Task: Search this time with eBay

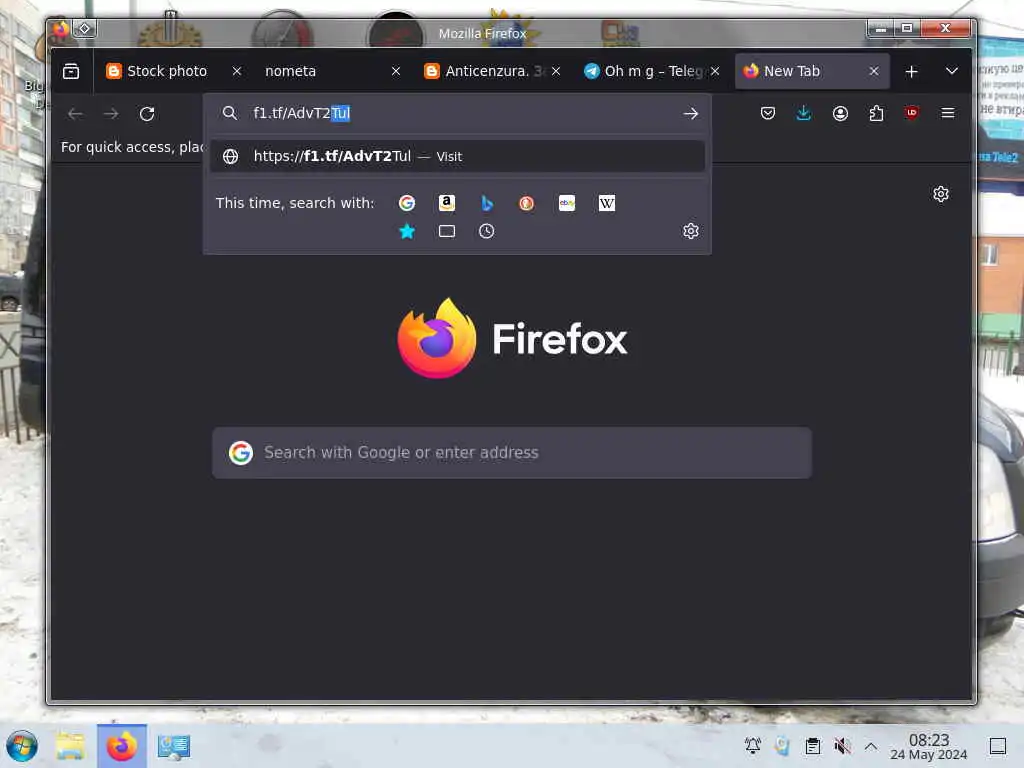Action: click(567, 203)
